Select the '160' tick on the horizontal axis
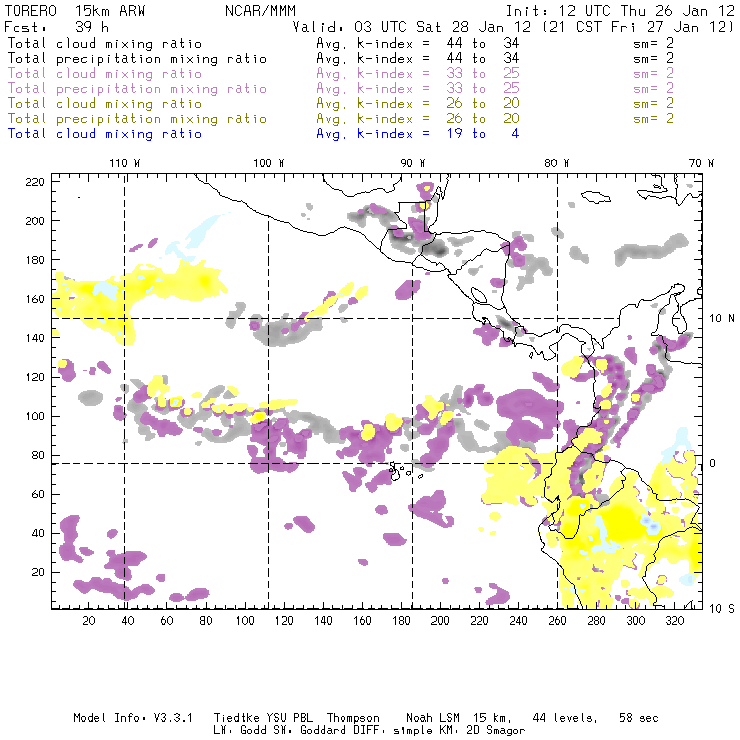Viewport: 740px width, 740px height. pos(362,621)
